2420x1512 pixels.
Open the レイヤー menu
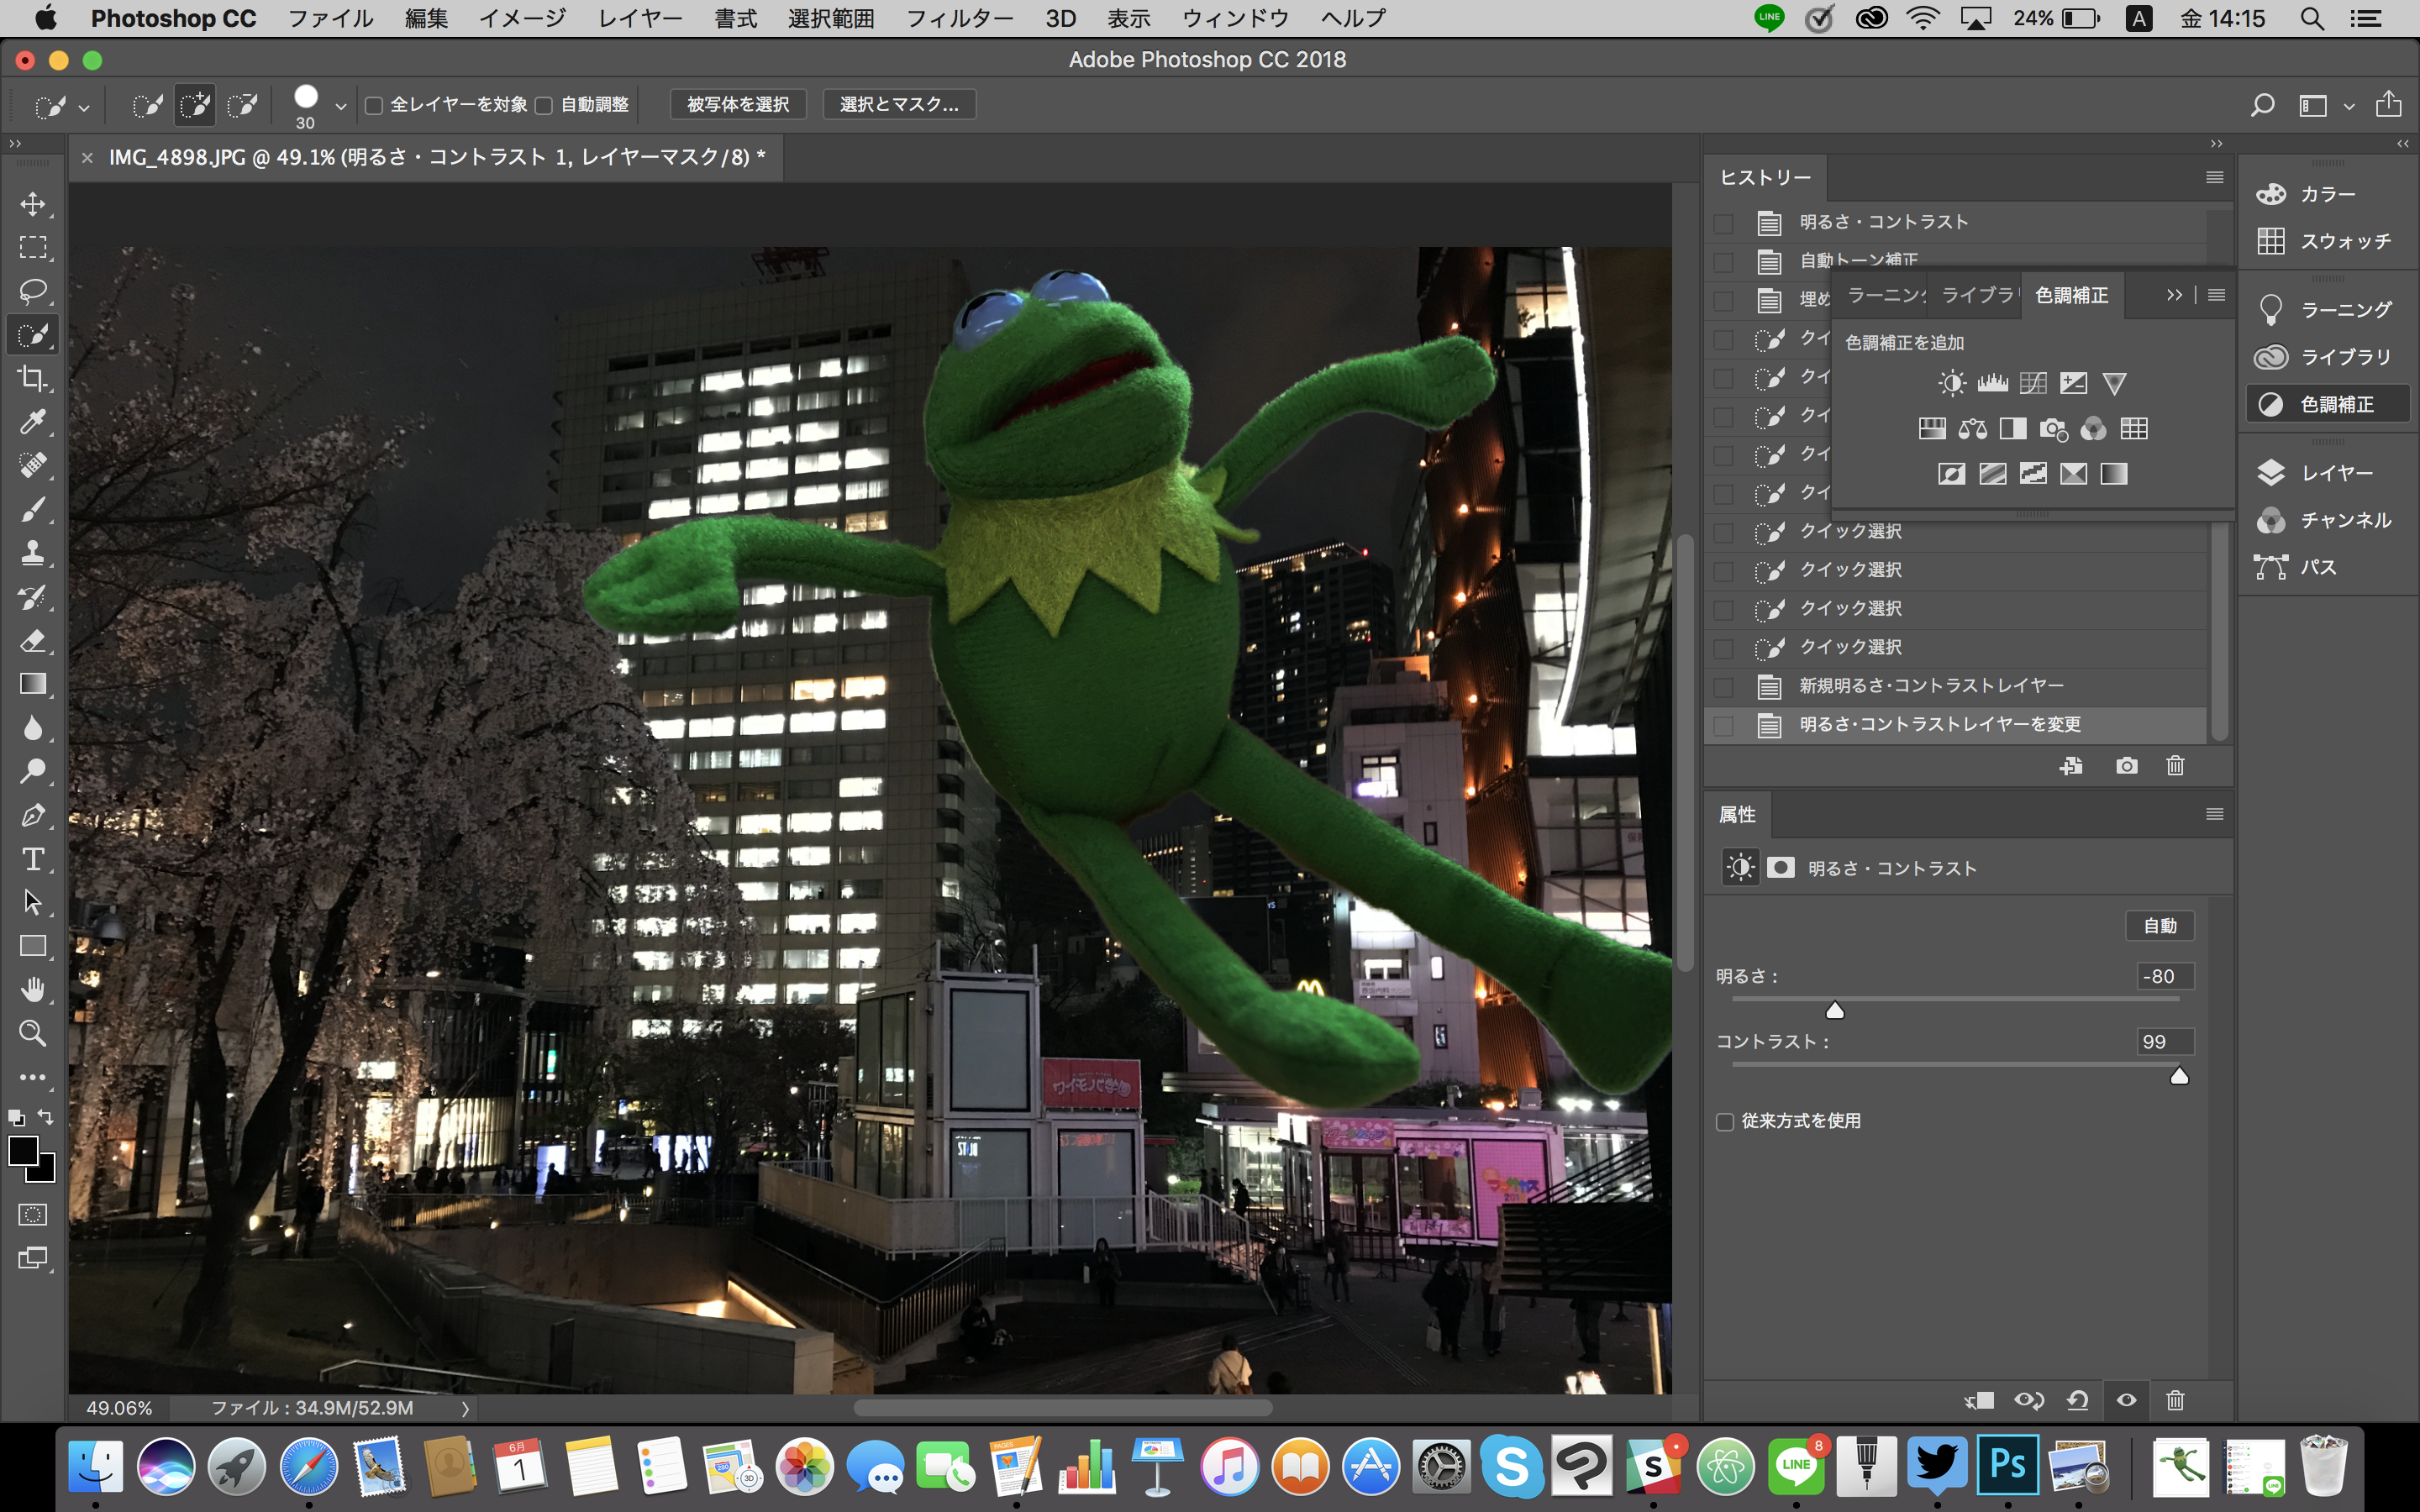coord(640,18)
